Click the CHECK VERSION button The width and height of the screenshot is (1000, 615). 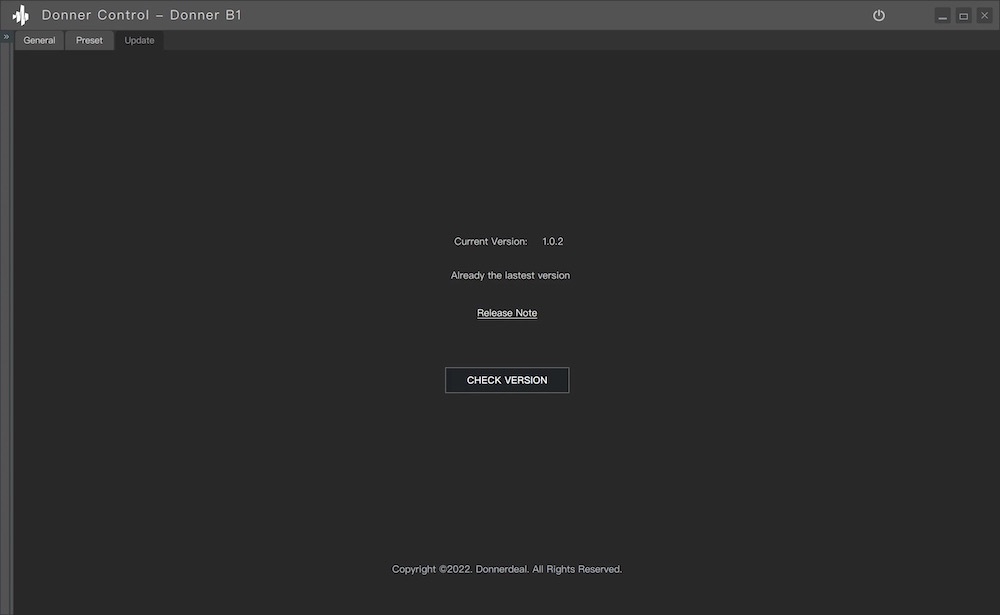[x=507, y=380]
